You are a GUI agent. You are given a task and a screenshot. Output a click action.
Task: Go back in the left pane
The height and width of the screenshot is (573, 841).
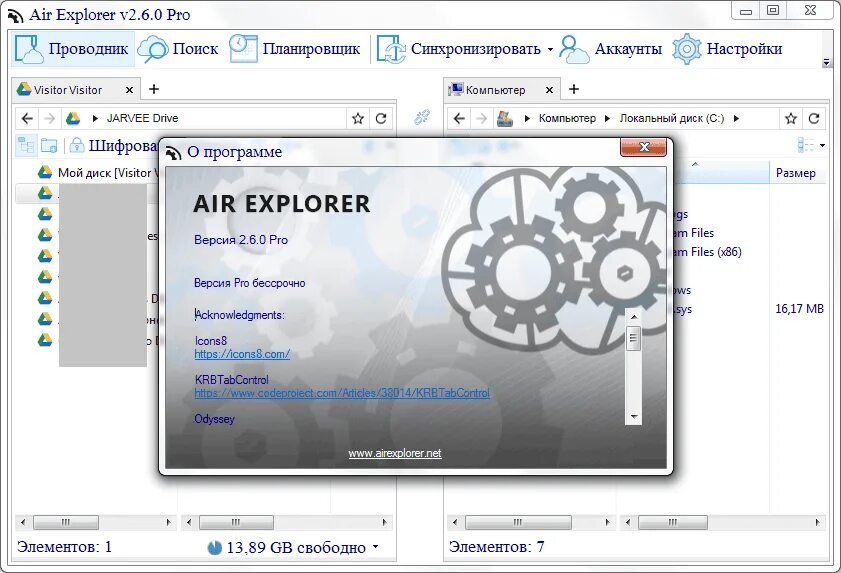27,119
